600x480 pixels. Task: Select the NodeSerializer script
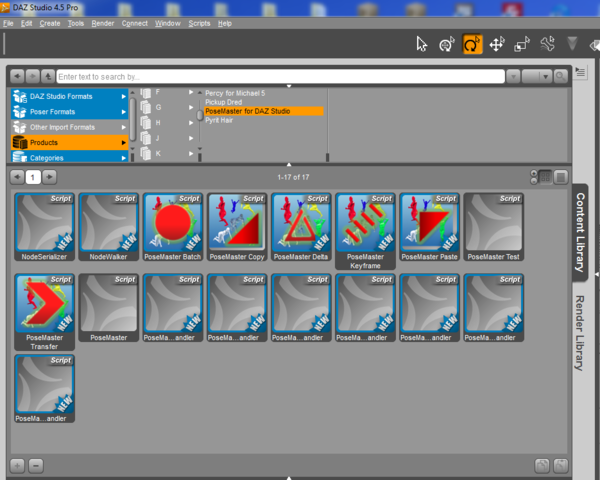(45, 227)
